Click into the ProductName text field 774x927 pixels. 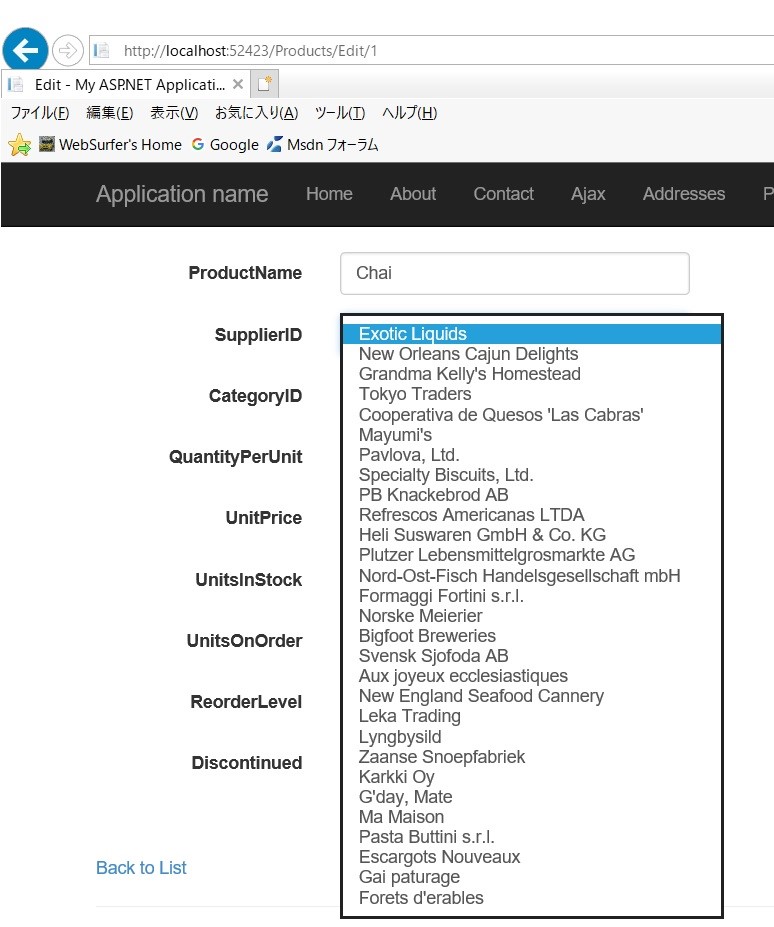(514, 273)
